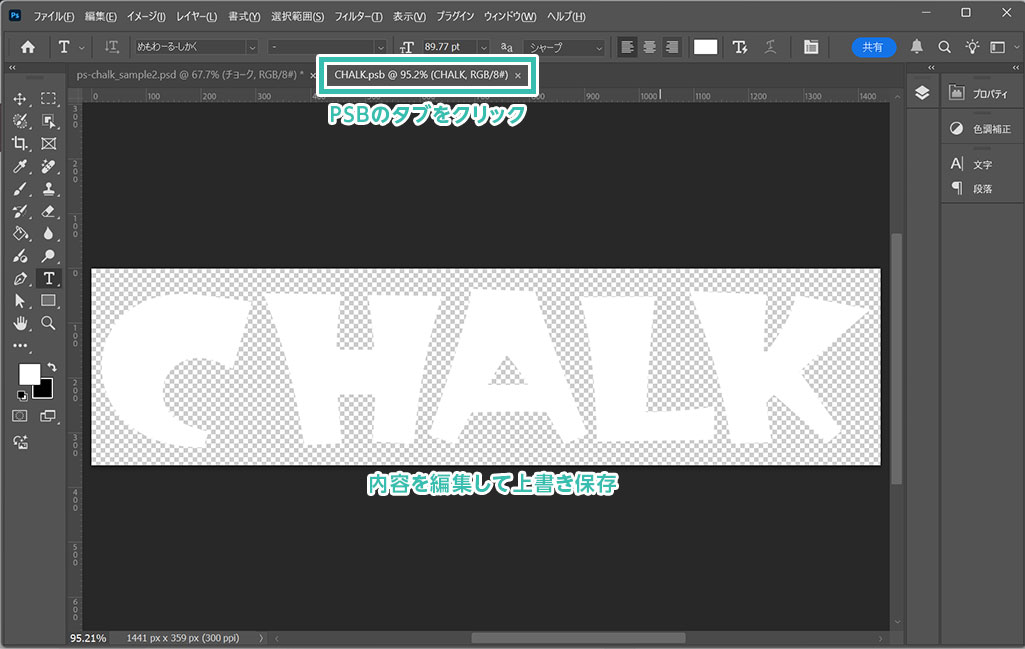This screenshot has height=649, width=1025.
Task: Click the white text color swatch
Action: pyautogui.click(x=706, y=47)
